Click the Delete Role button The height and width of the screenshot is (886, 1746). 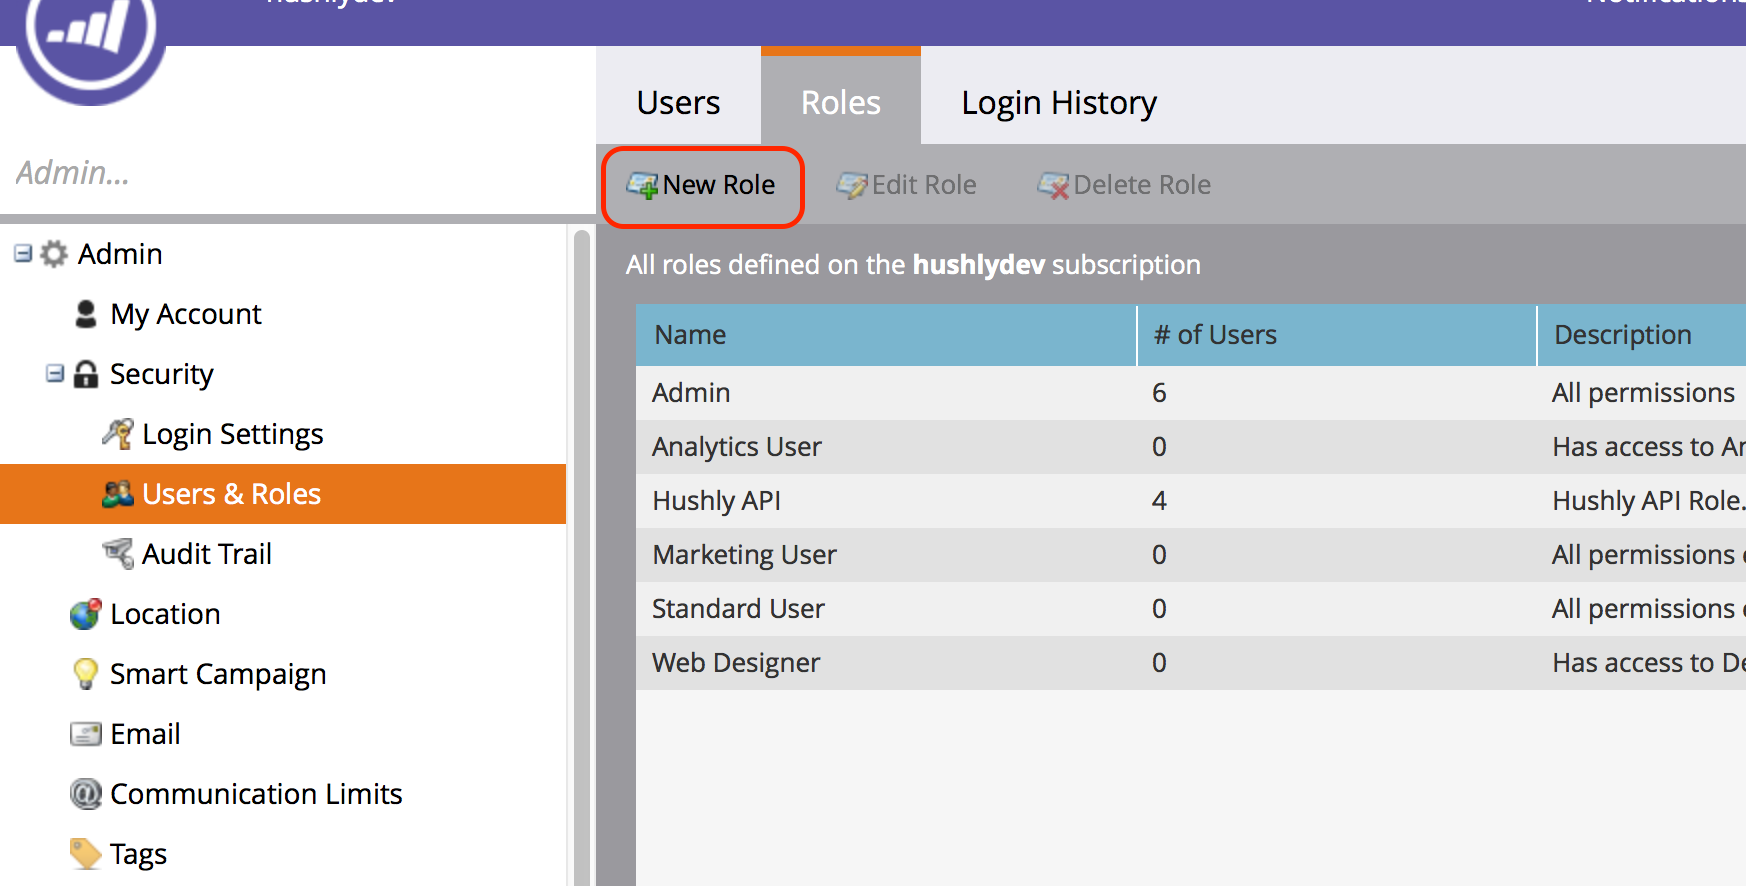tap(1125, 186)
